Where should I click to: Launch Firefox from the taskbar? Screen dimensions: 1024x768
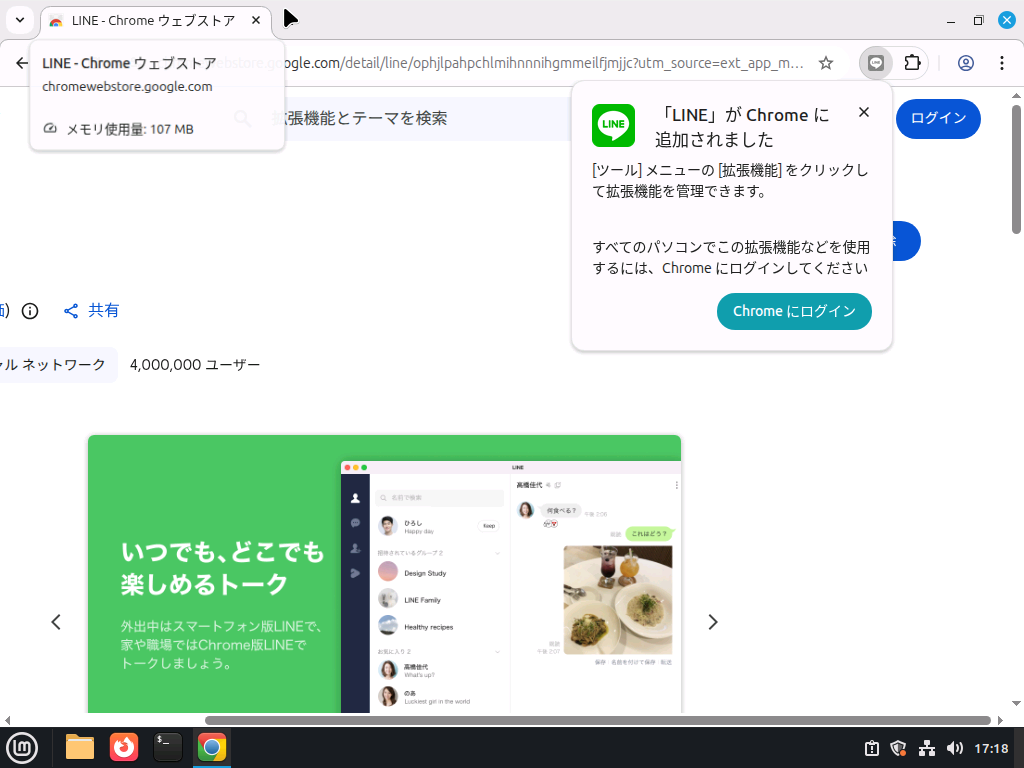tap(124, 747)
